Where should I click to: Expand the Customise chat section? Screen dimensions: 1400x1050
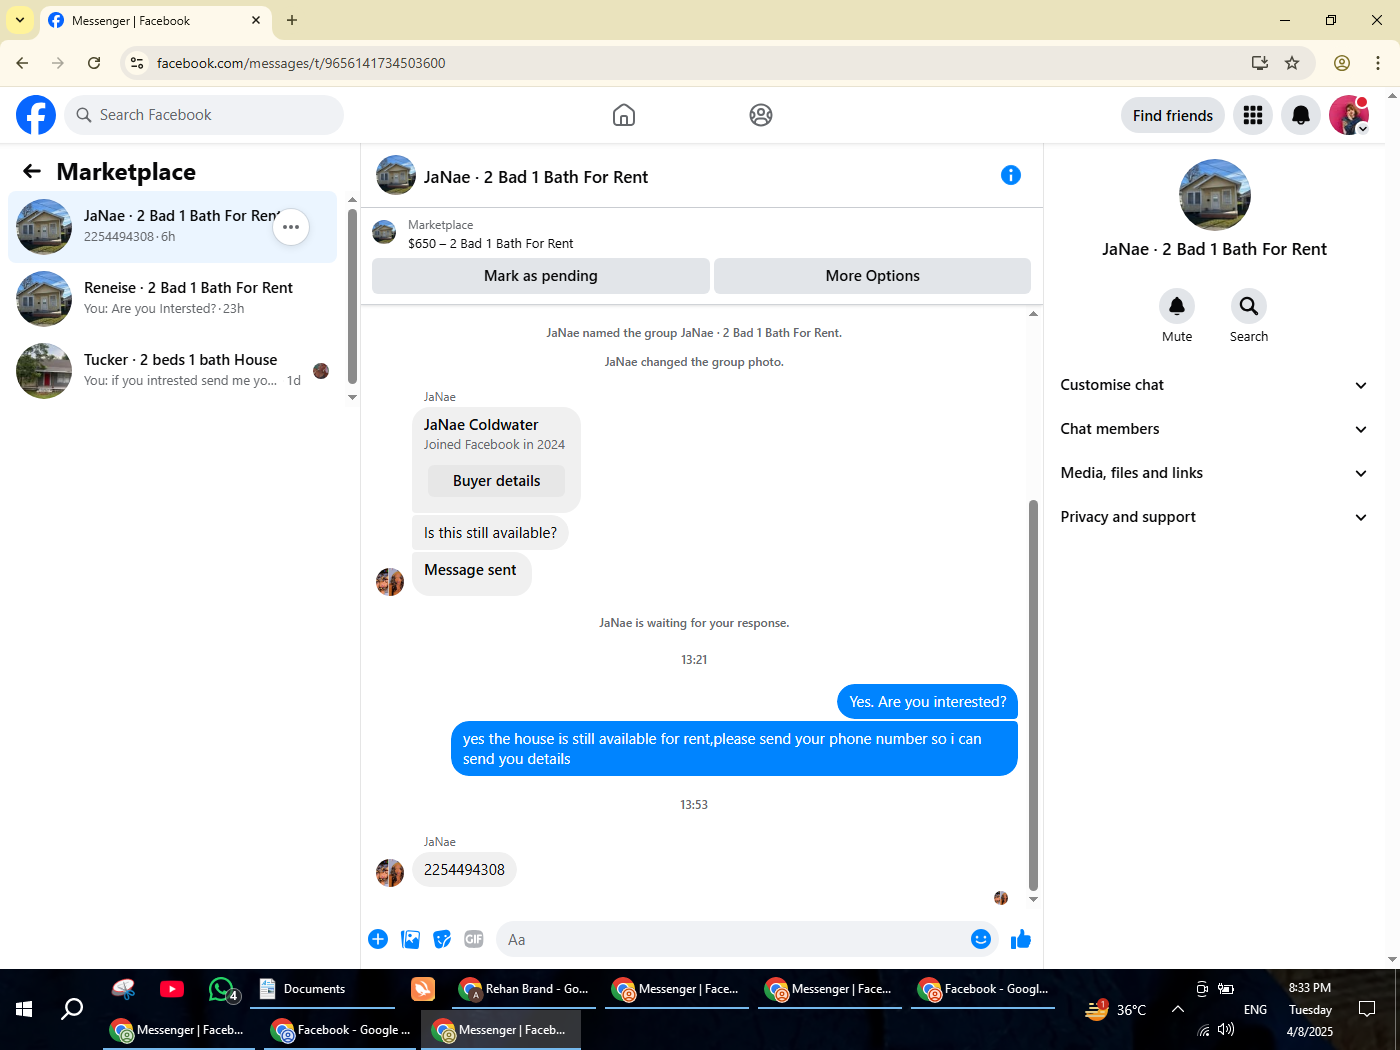point(1215,385)
